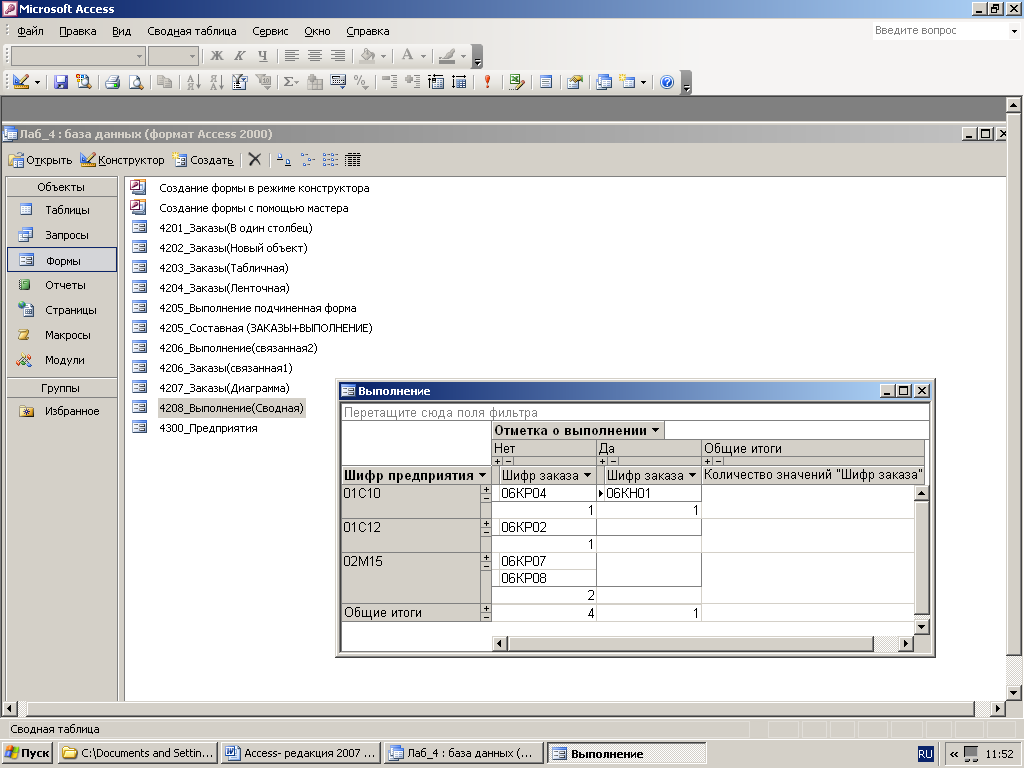The width and height of the screenshot is (1024, 768).
Task: Click the Пуск Start button
Action: pyautogui.click(x=27, y=753)
